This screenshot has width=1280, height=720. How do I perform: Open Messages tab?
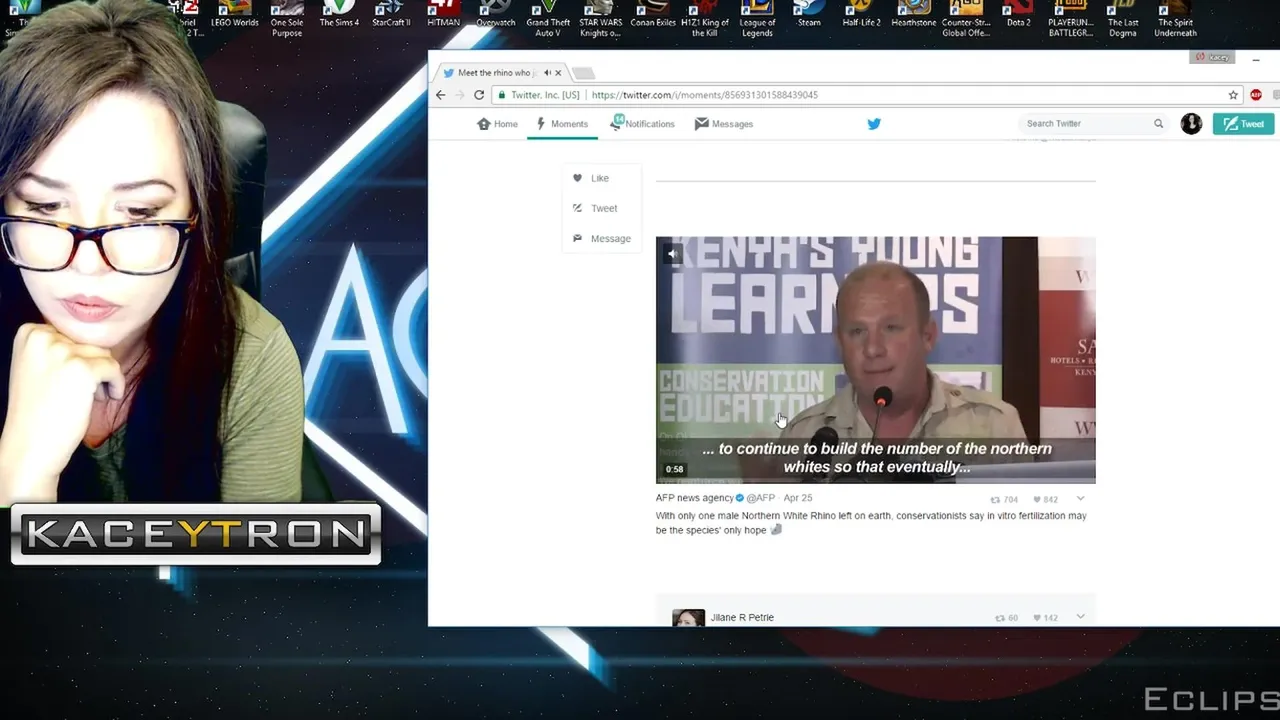[x=724, y=124]
